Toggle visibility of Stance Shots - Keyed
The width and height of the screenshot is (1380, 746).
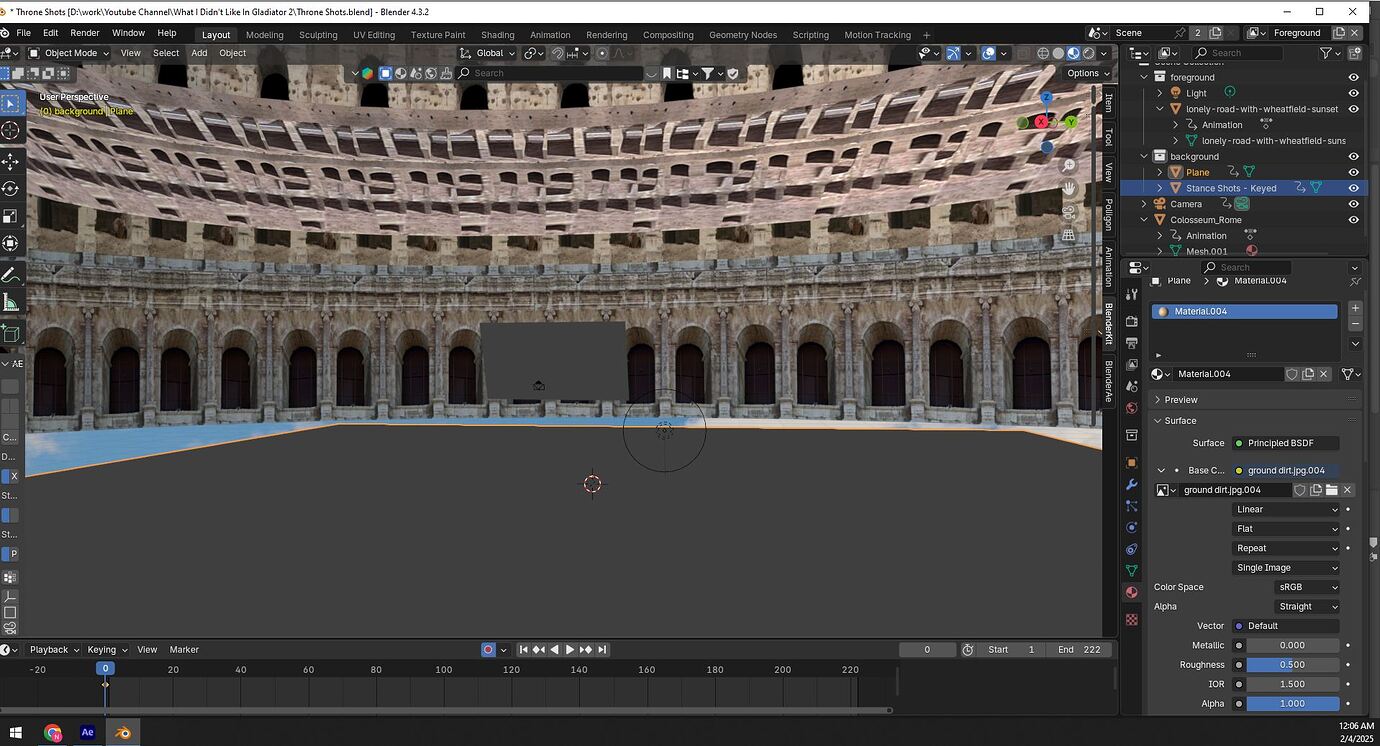click(x=1353, y=188)
